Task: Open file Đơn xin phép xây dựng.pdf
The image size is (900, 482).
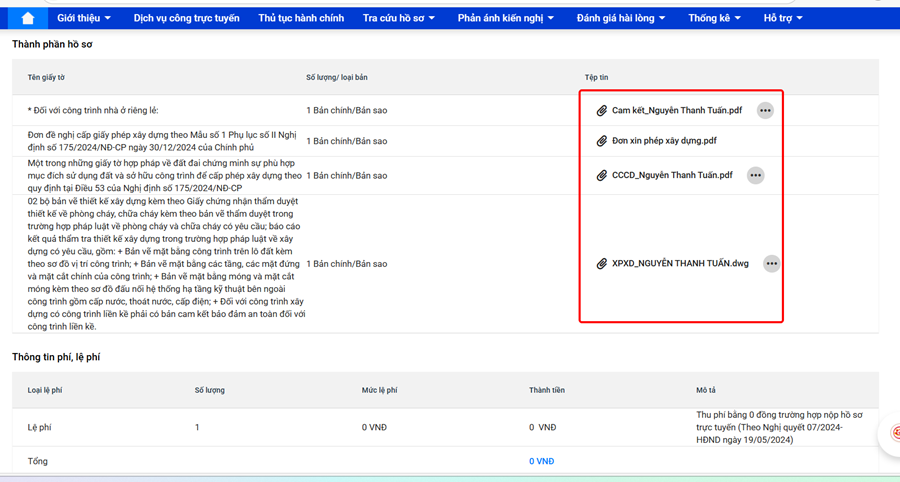Action: 664,141
